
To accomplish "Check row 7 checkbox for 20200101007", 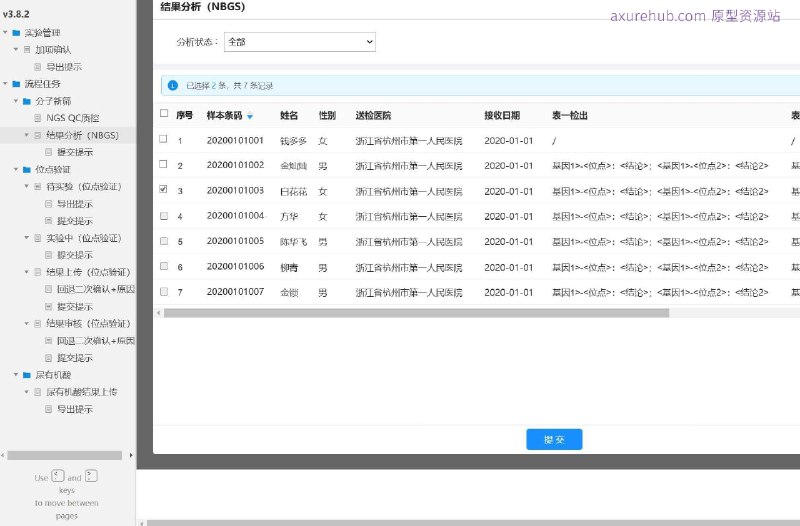I will pos(164,292).
